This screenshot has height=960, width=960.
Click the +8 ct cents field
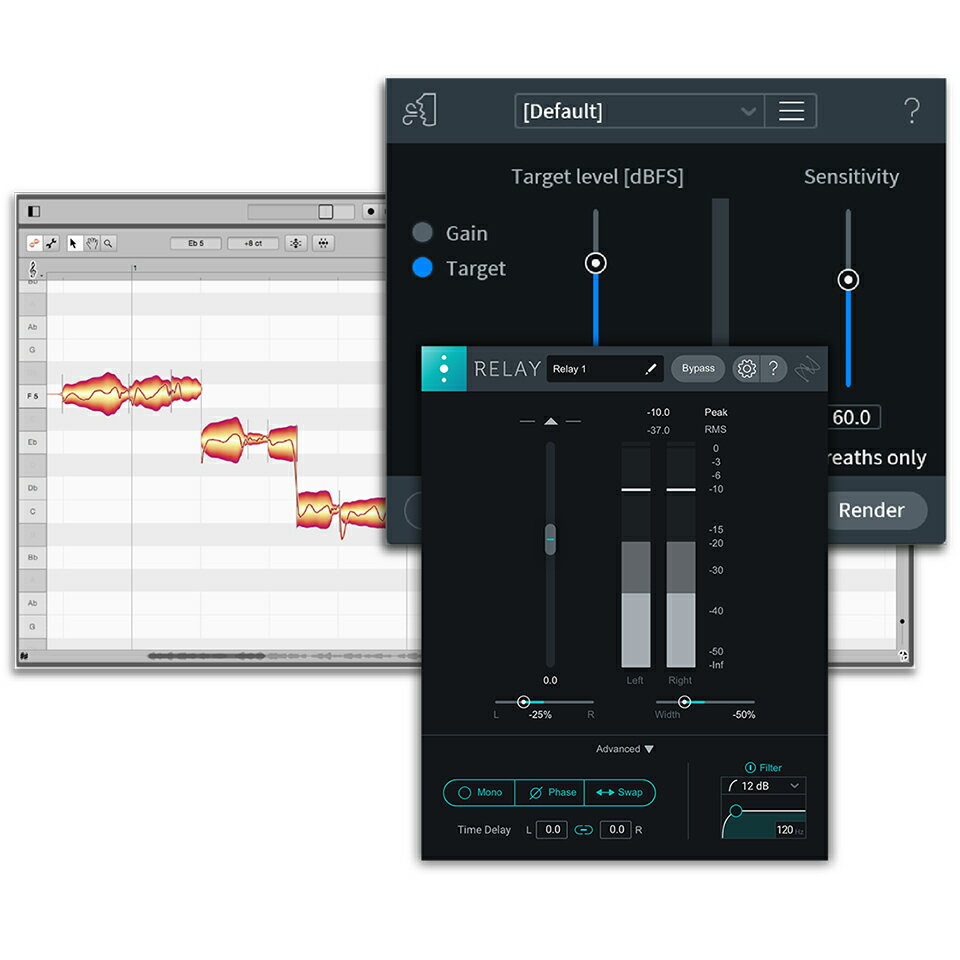(253, 243)
